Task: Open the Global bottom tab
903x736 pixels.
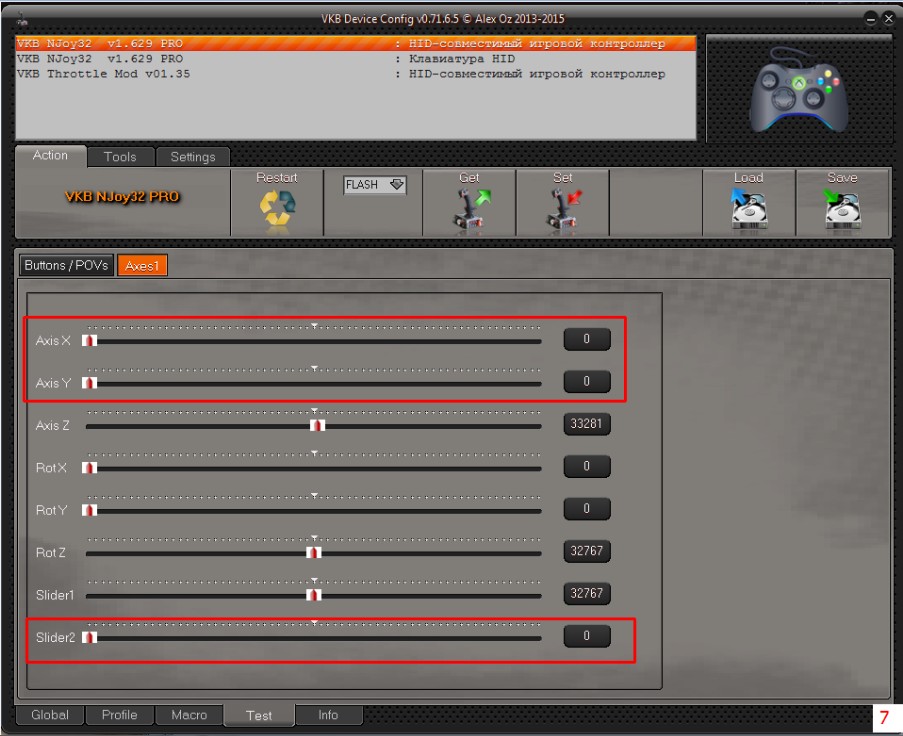Action: click(50, 715)
